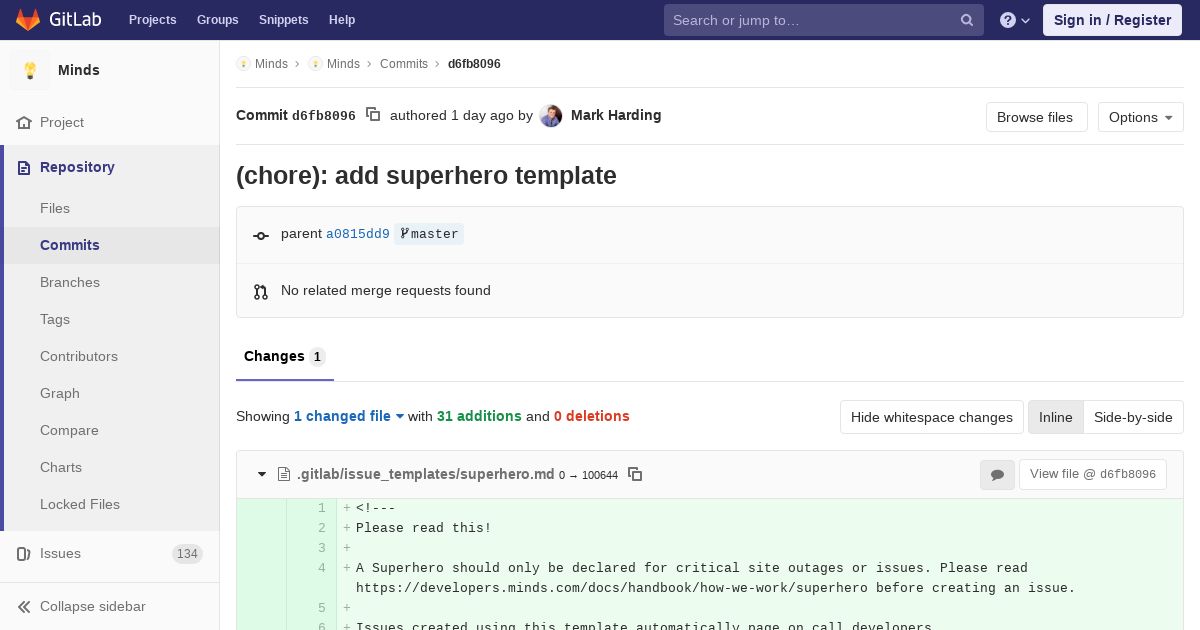Screen dimensions: 1200x630
Task: Open Branches in the sidebar
Action: click(70, 282)
